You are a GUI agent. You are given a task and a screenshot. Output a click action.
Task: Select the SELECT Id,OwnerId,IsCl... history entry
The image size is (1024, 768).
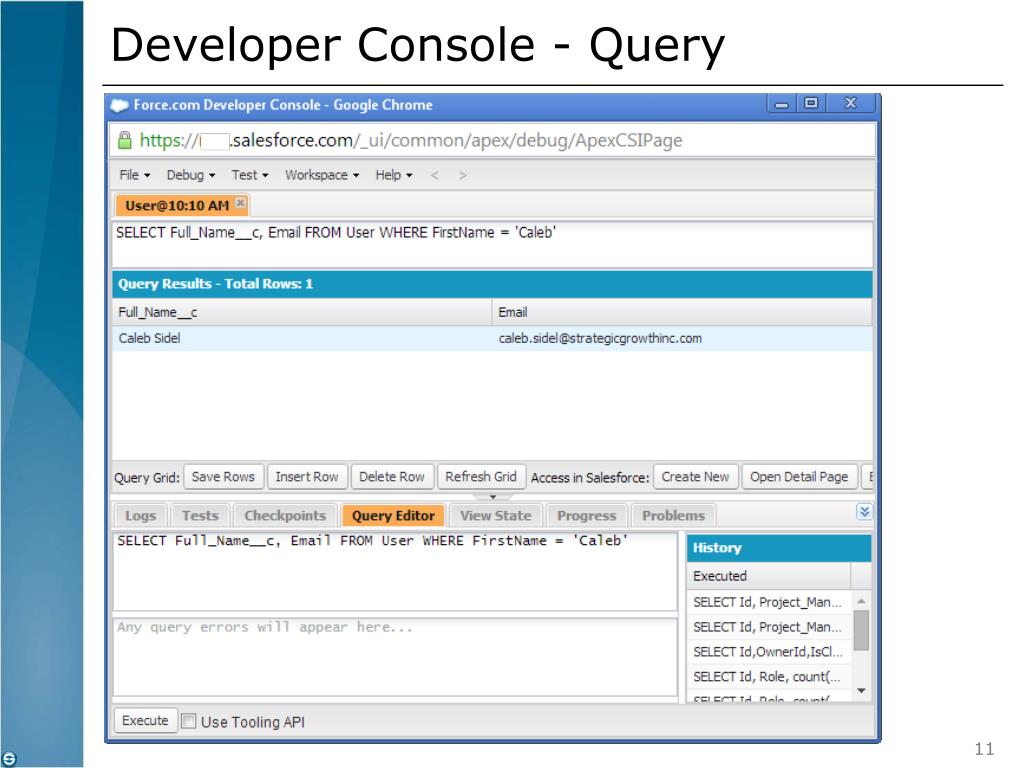[769, 652]
